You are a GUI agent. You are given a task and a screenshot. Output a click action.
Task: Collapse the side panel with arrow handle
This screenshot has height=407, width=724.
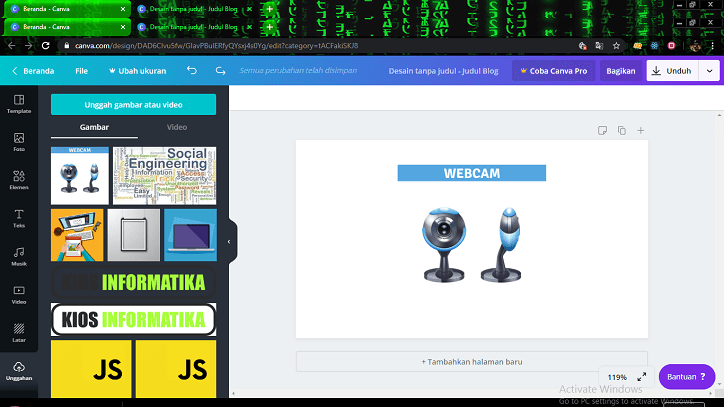[229, 242]
